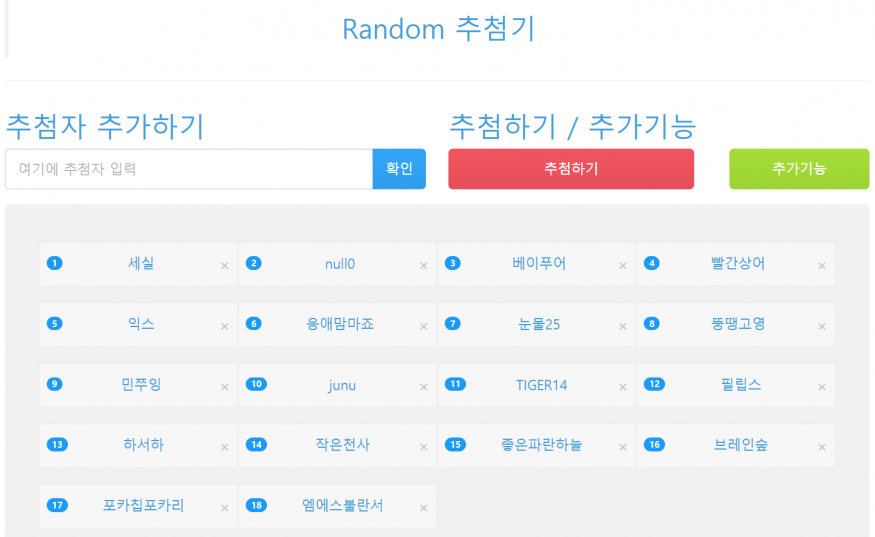
Task: Open the green 추가기능 button
Action: pos(799,169)
